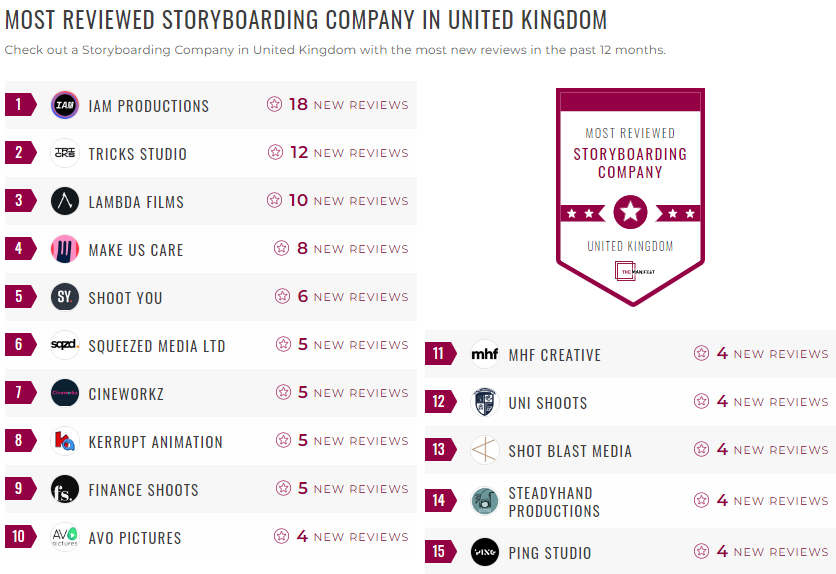
Task: Click the Ping Studio black logo
Action: [485, 552]
